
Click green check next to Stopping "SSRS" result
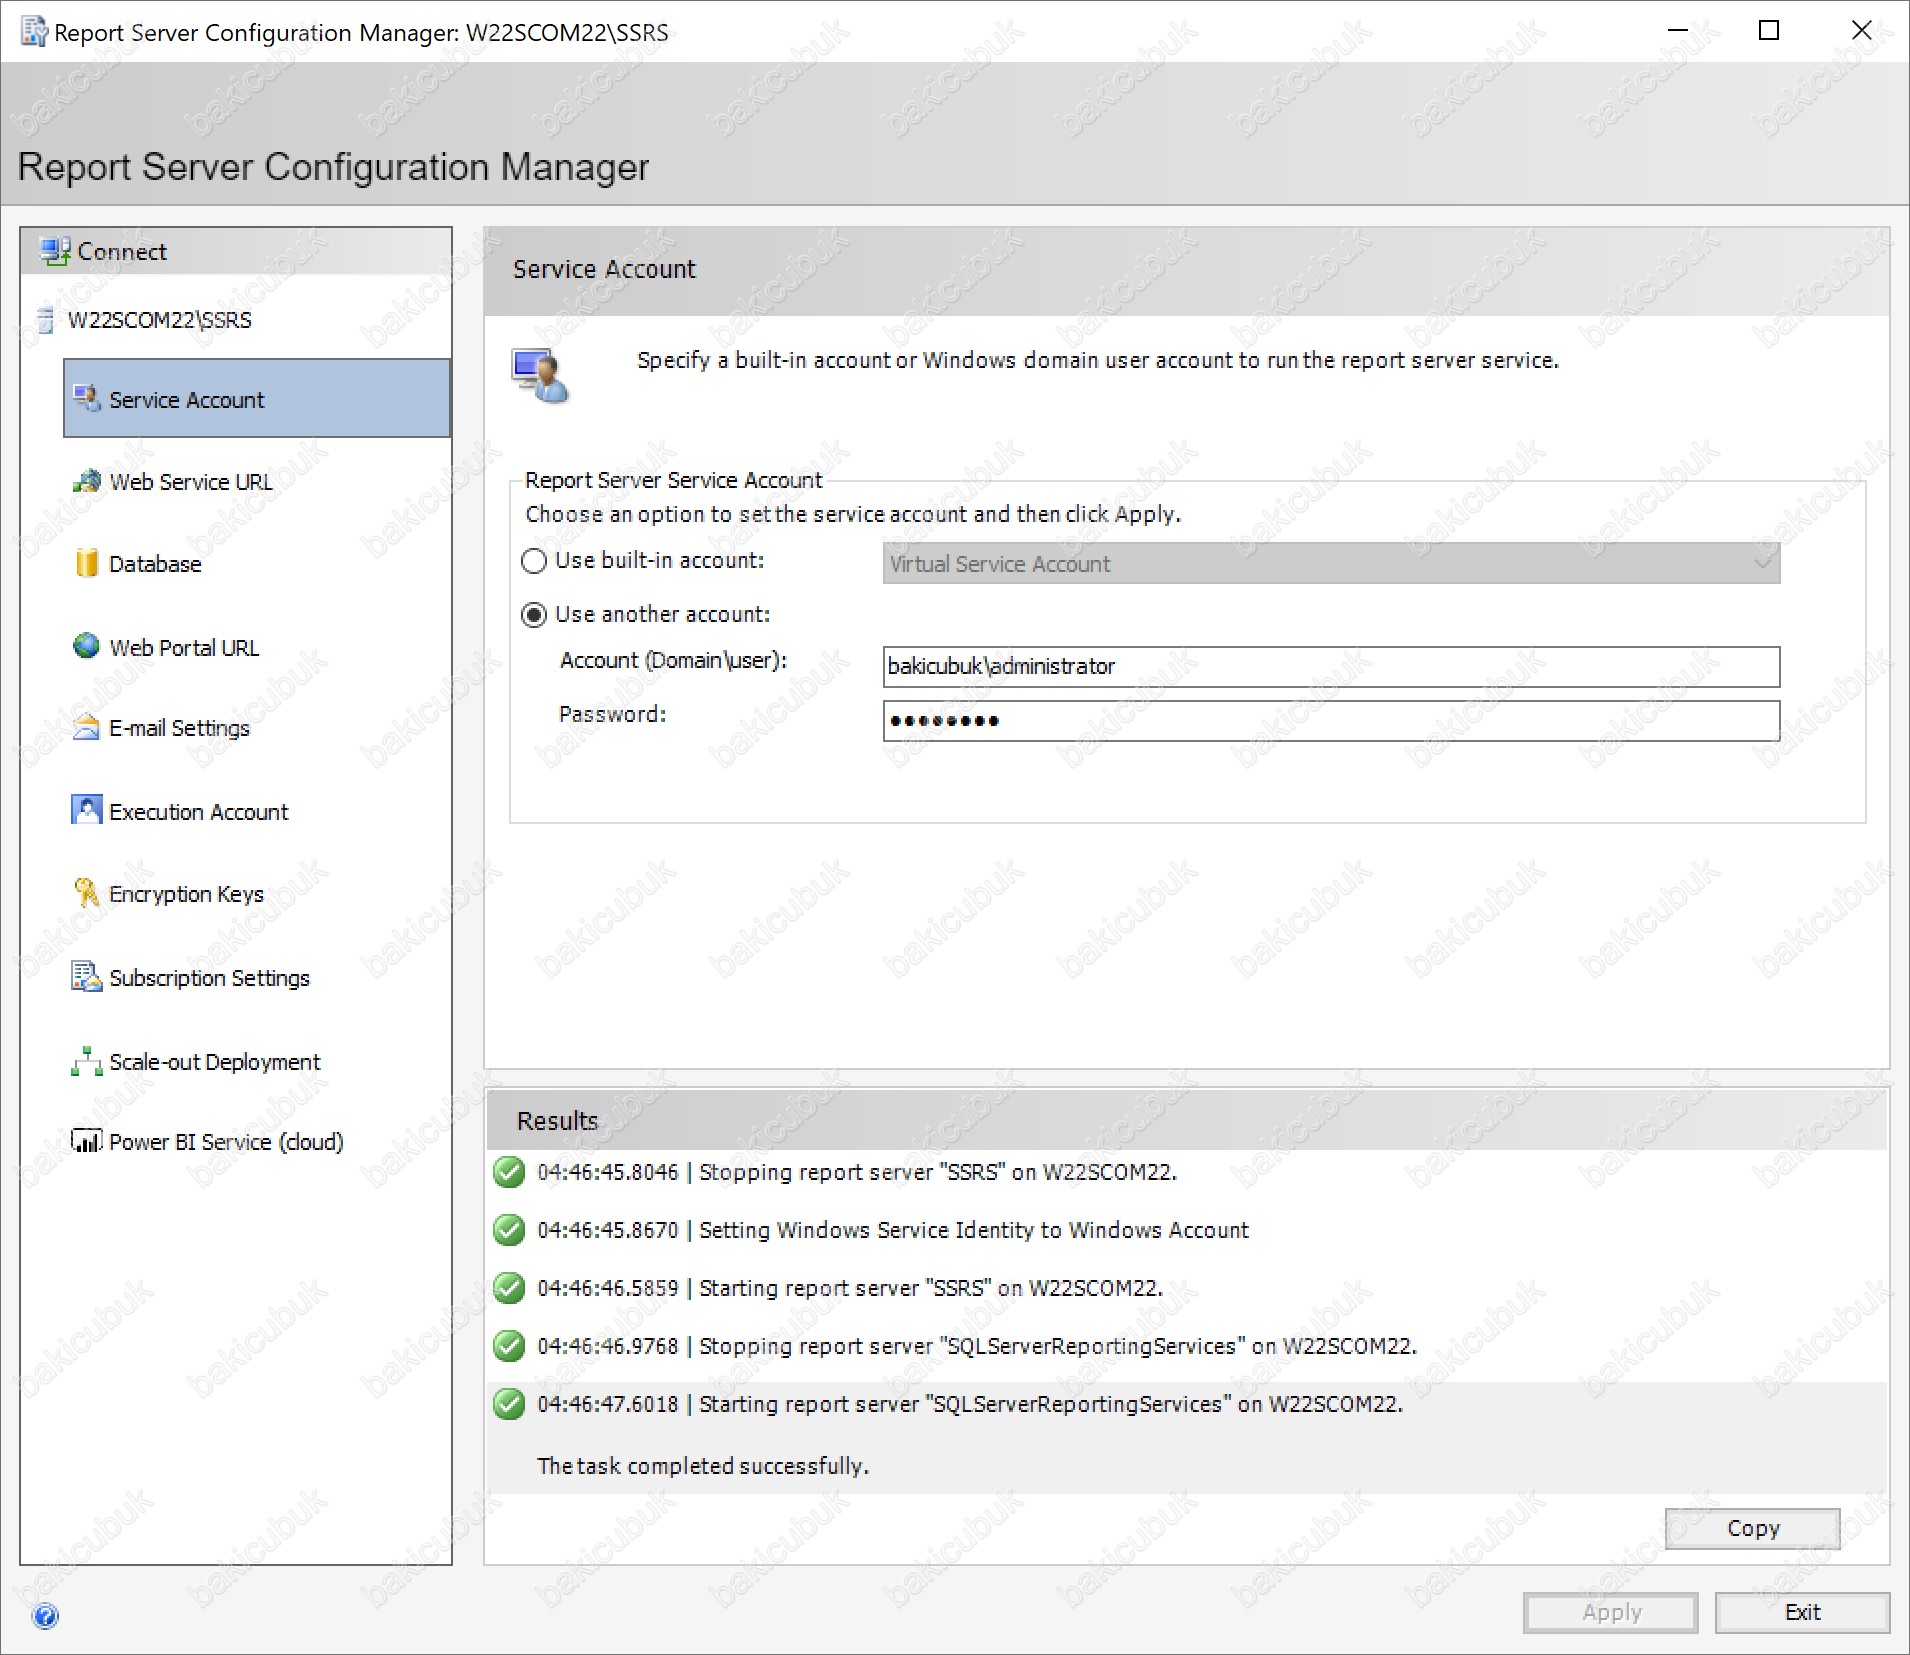(x=509, y=1172)
